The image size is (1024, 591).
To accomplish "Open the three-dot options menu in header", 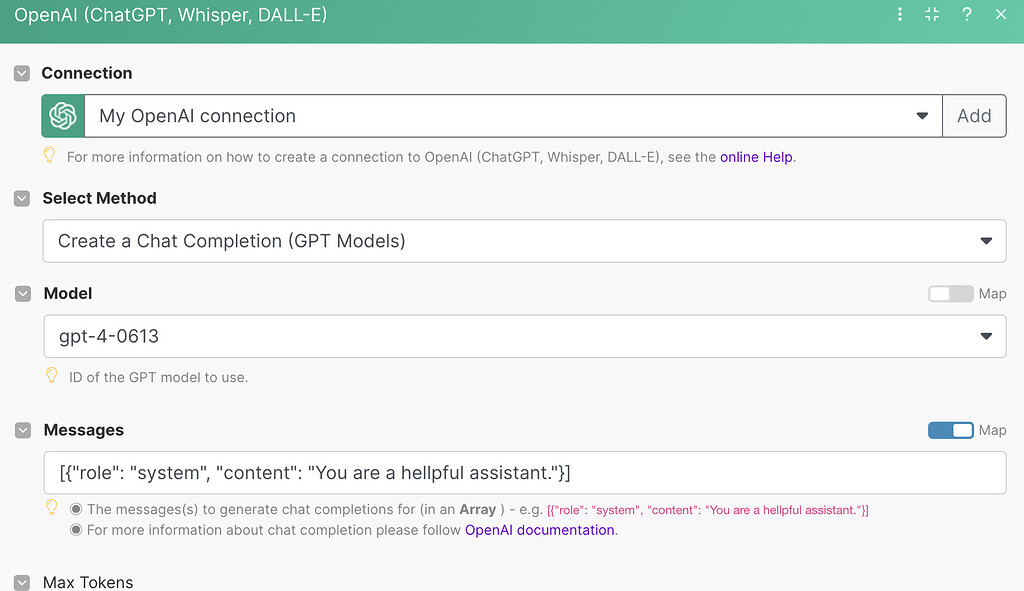I will (898, 14).
